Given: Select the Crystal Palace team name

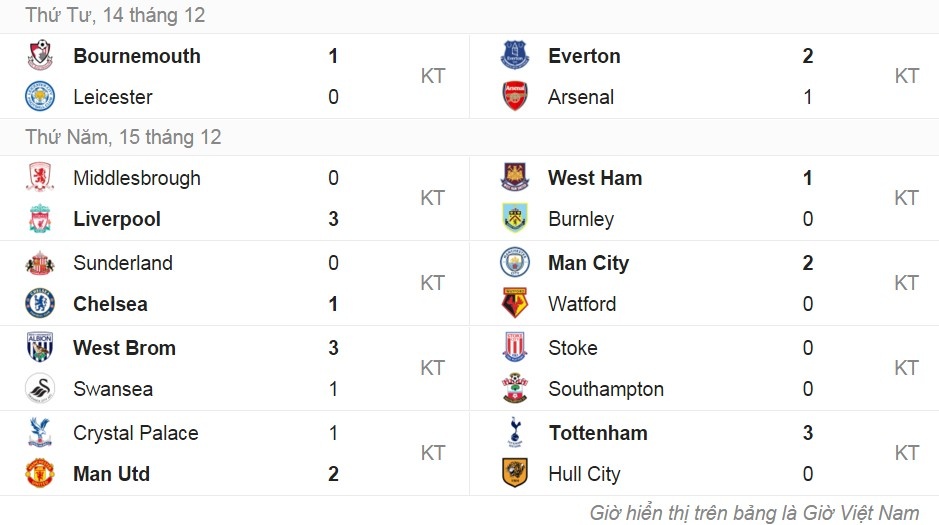Looking at the screenshot, I should 136,433.
